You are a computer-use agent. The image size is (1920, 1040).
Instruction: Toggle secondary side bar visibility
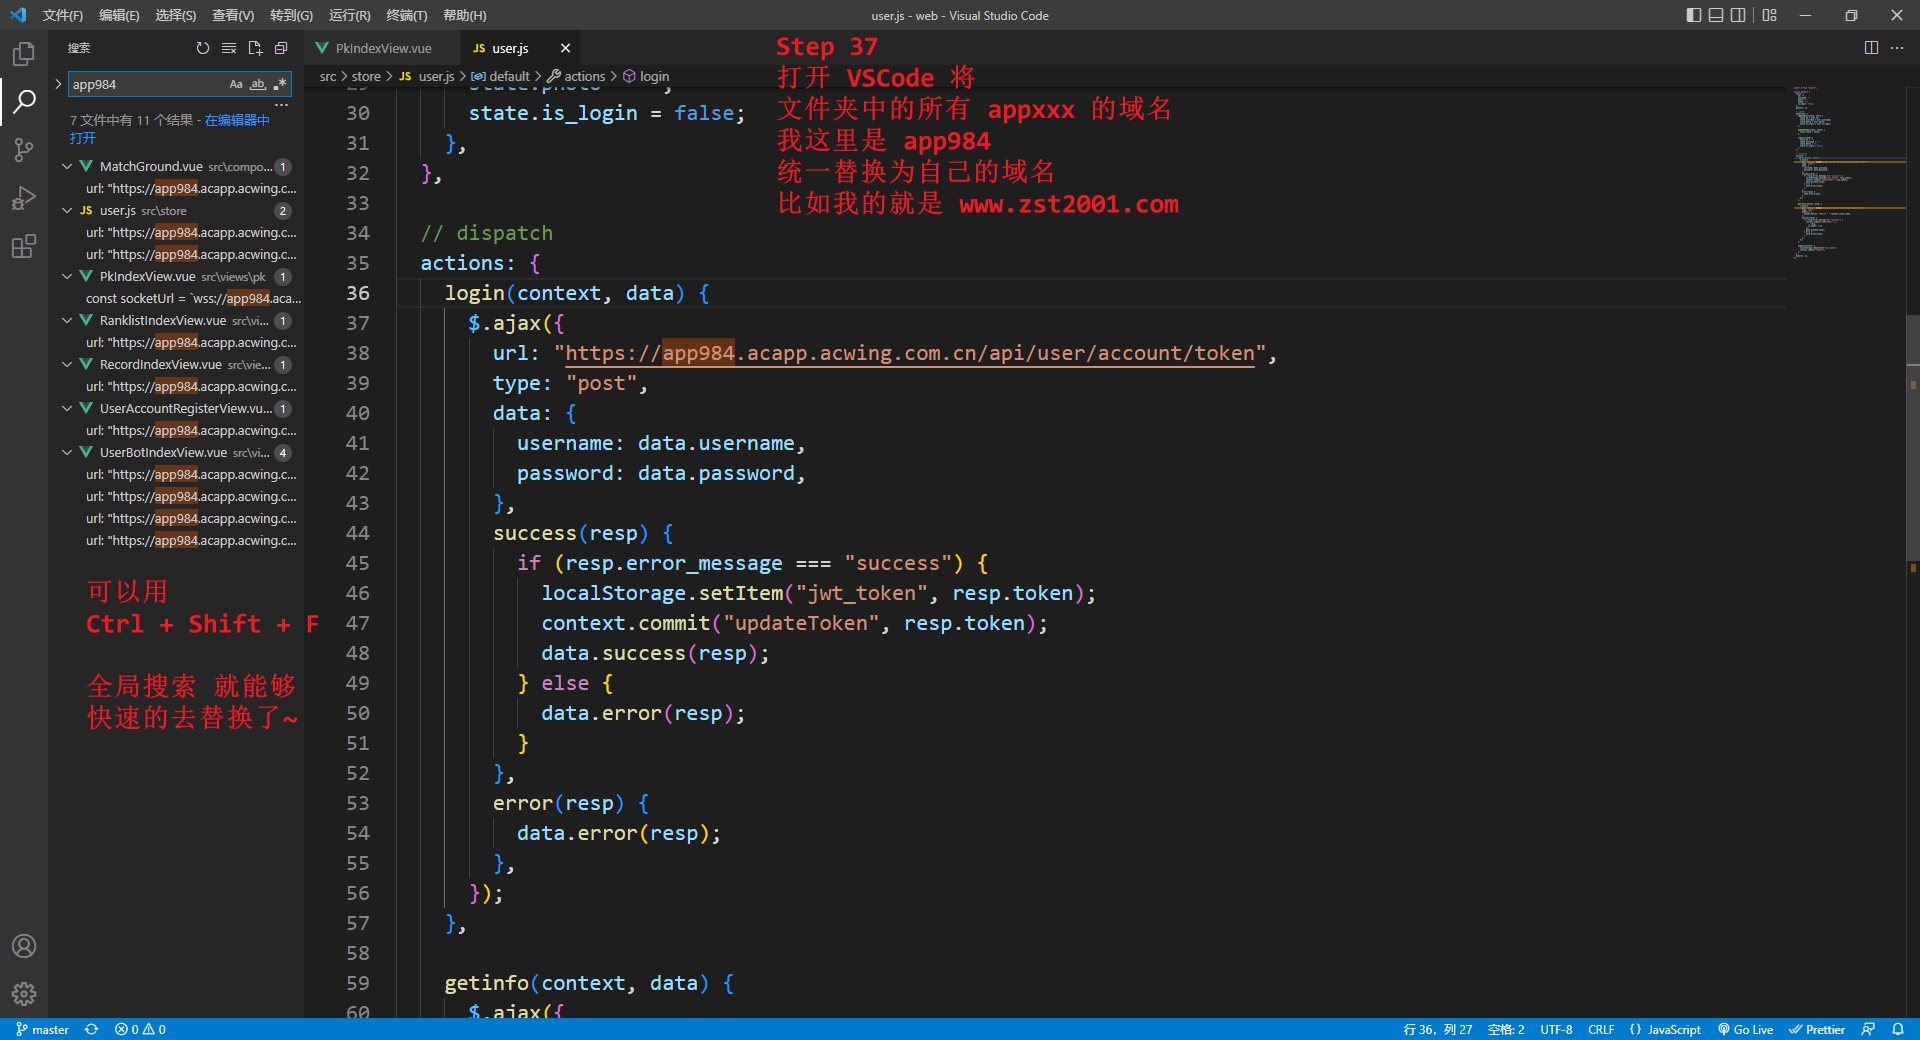point(1739,15)
